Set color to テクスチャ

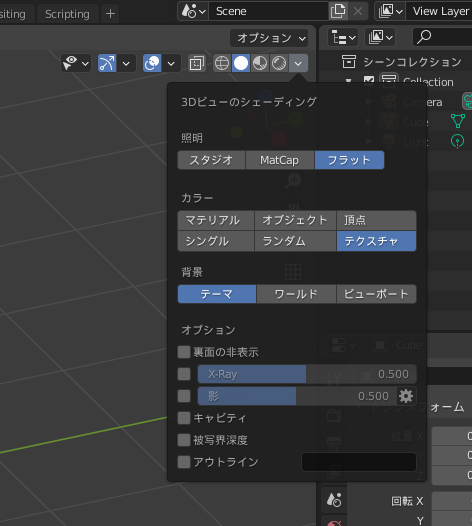[x=376, y=241]
